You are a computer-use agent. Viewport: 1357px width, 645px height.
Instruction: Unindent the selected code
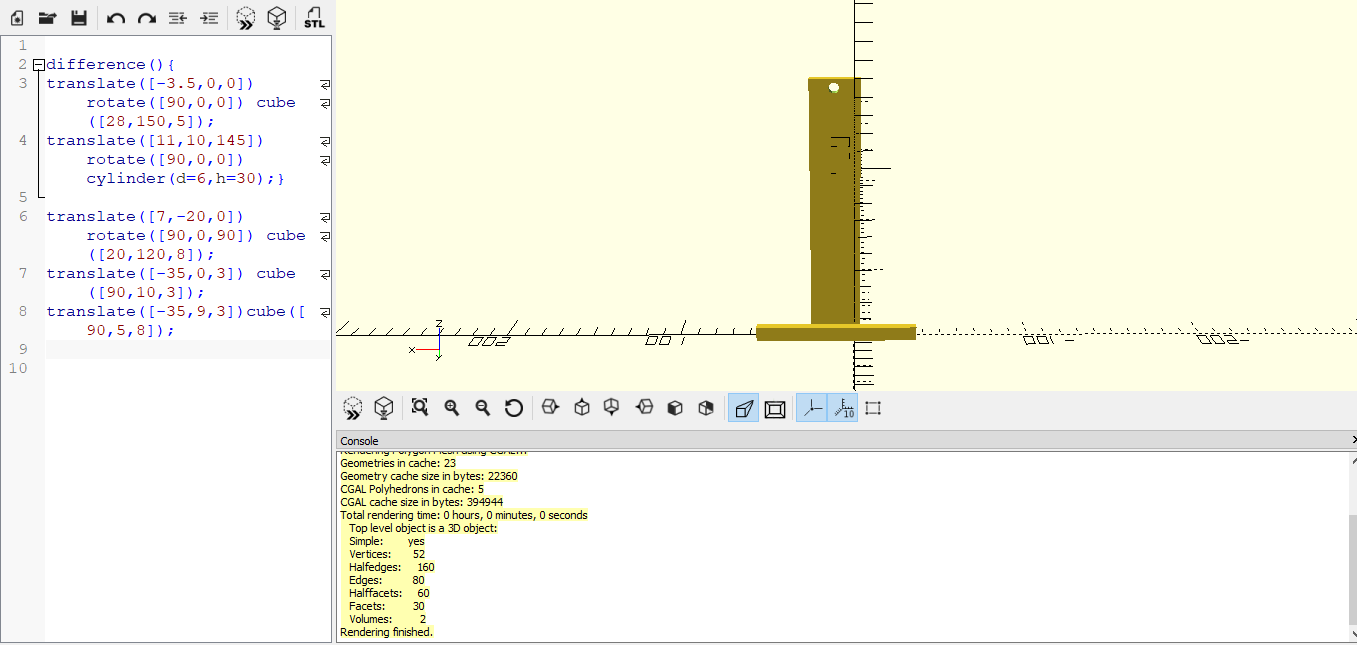[178, 18]
